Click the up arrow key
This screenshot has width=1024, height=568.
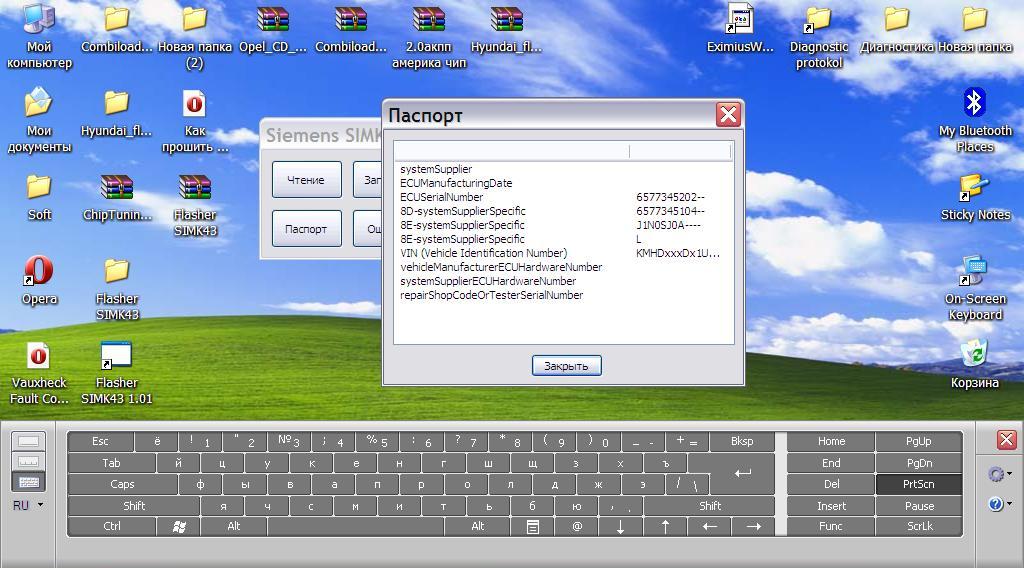click(665, 527)
